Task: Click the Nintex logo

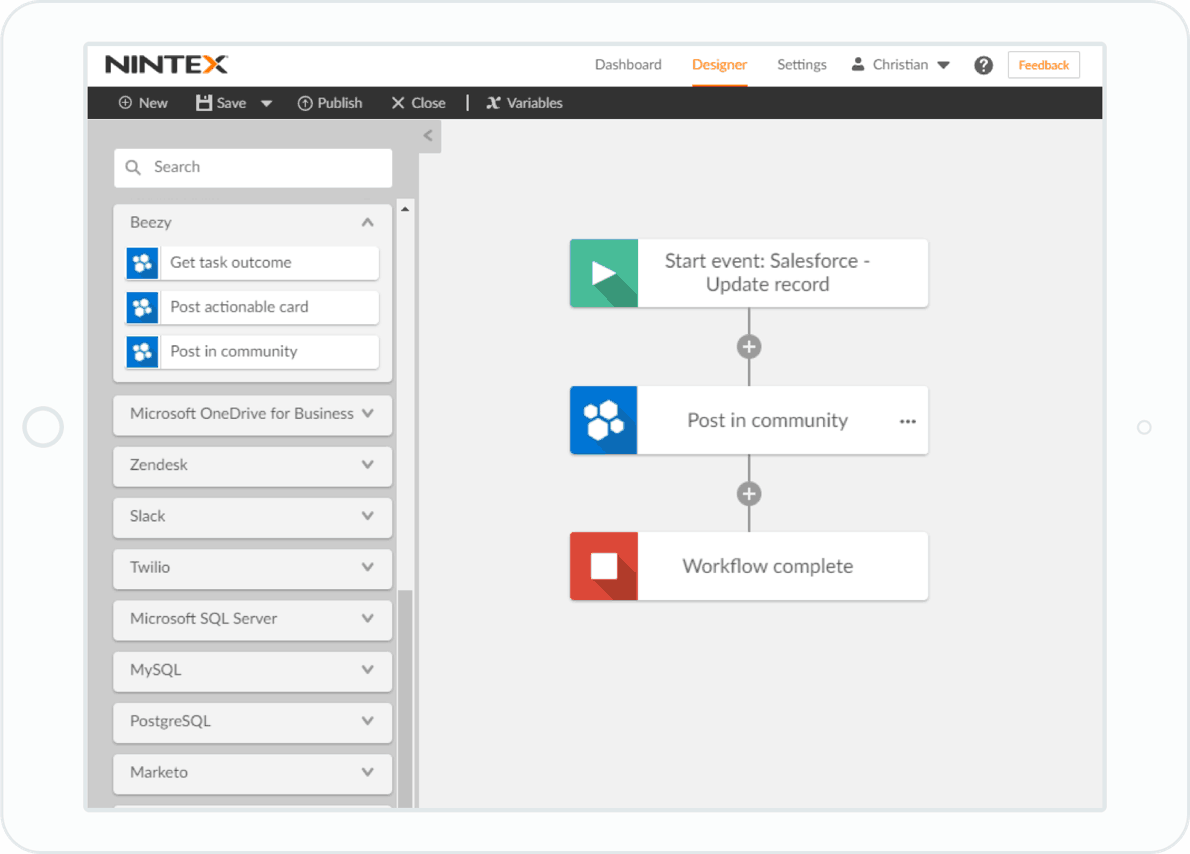Action: 166,65
